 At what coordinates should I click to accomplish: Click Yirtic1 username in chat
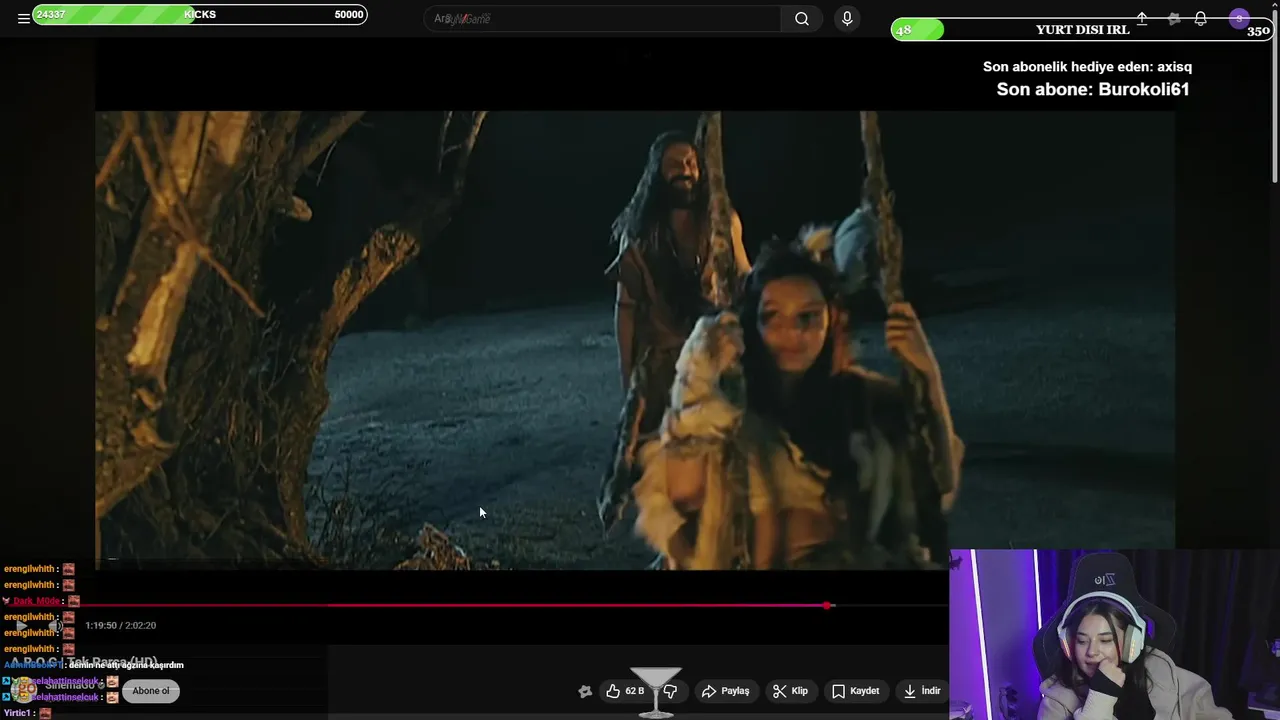(x=18, y=713)
